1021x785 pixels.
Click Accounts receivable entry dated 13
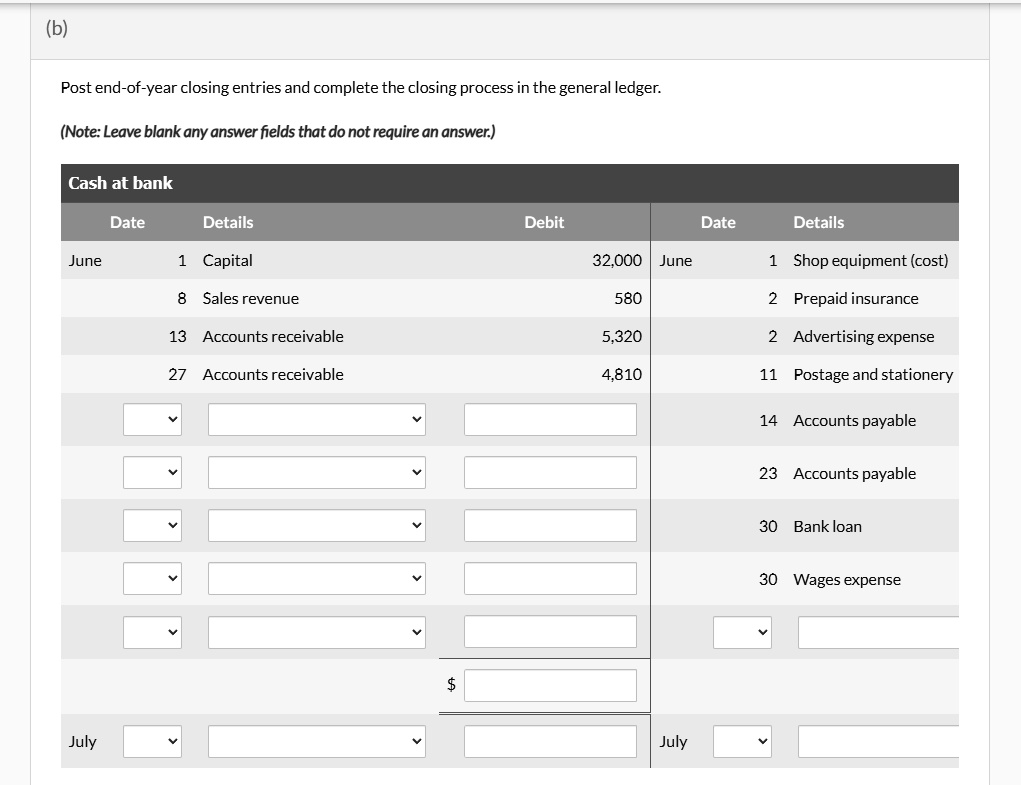tap(273, 337)
